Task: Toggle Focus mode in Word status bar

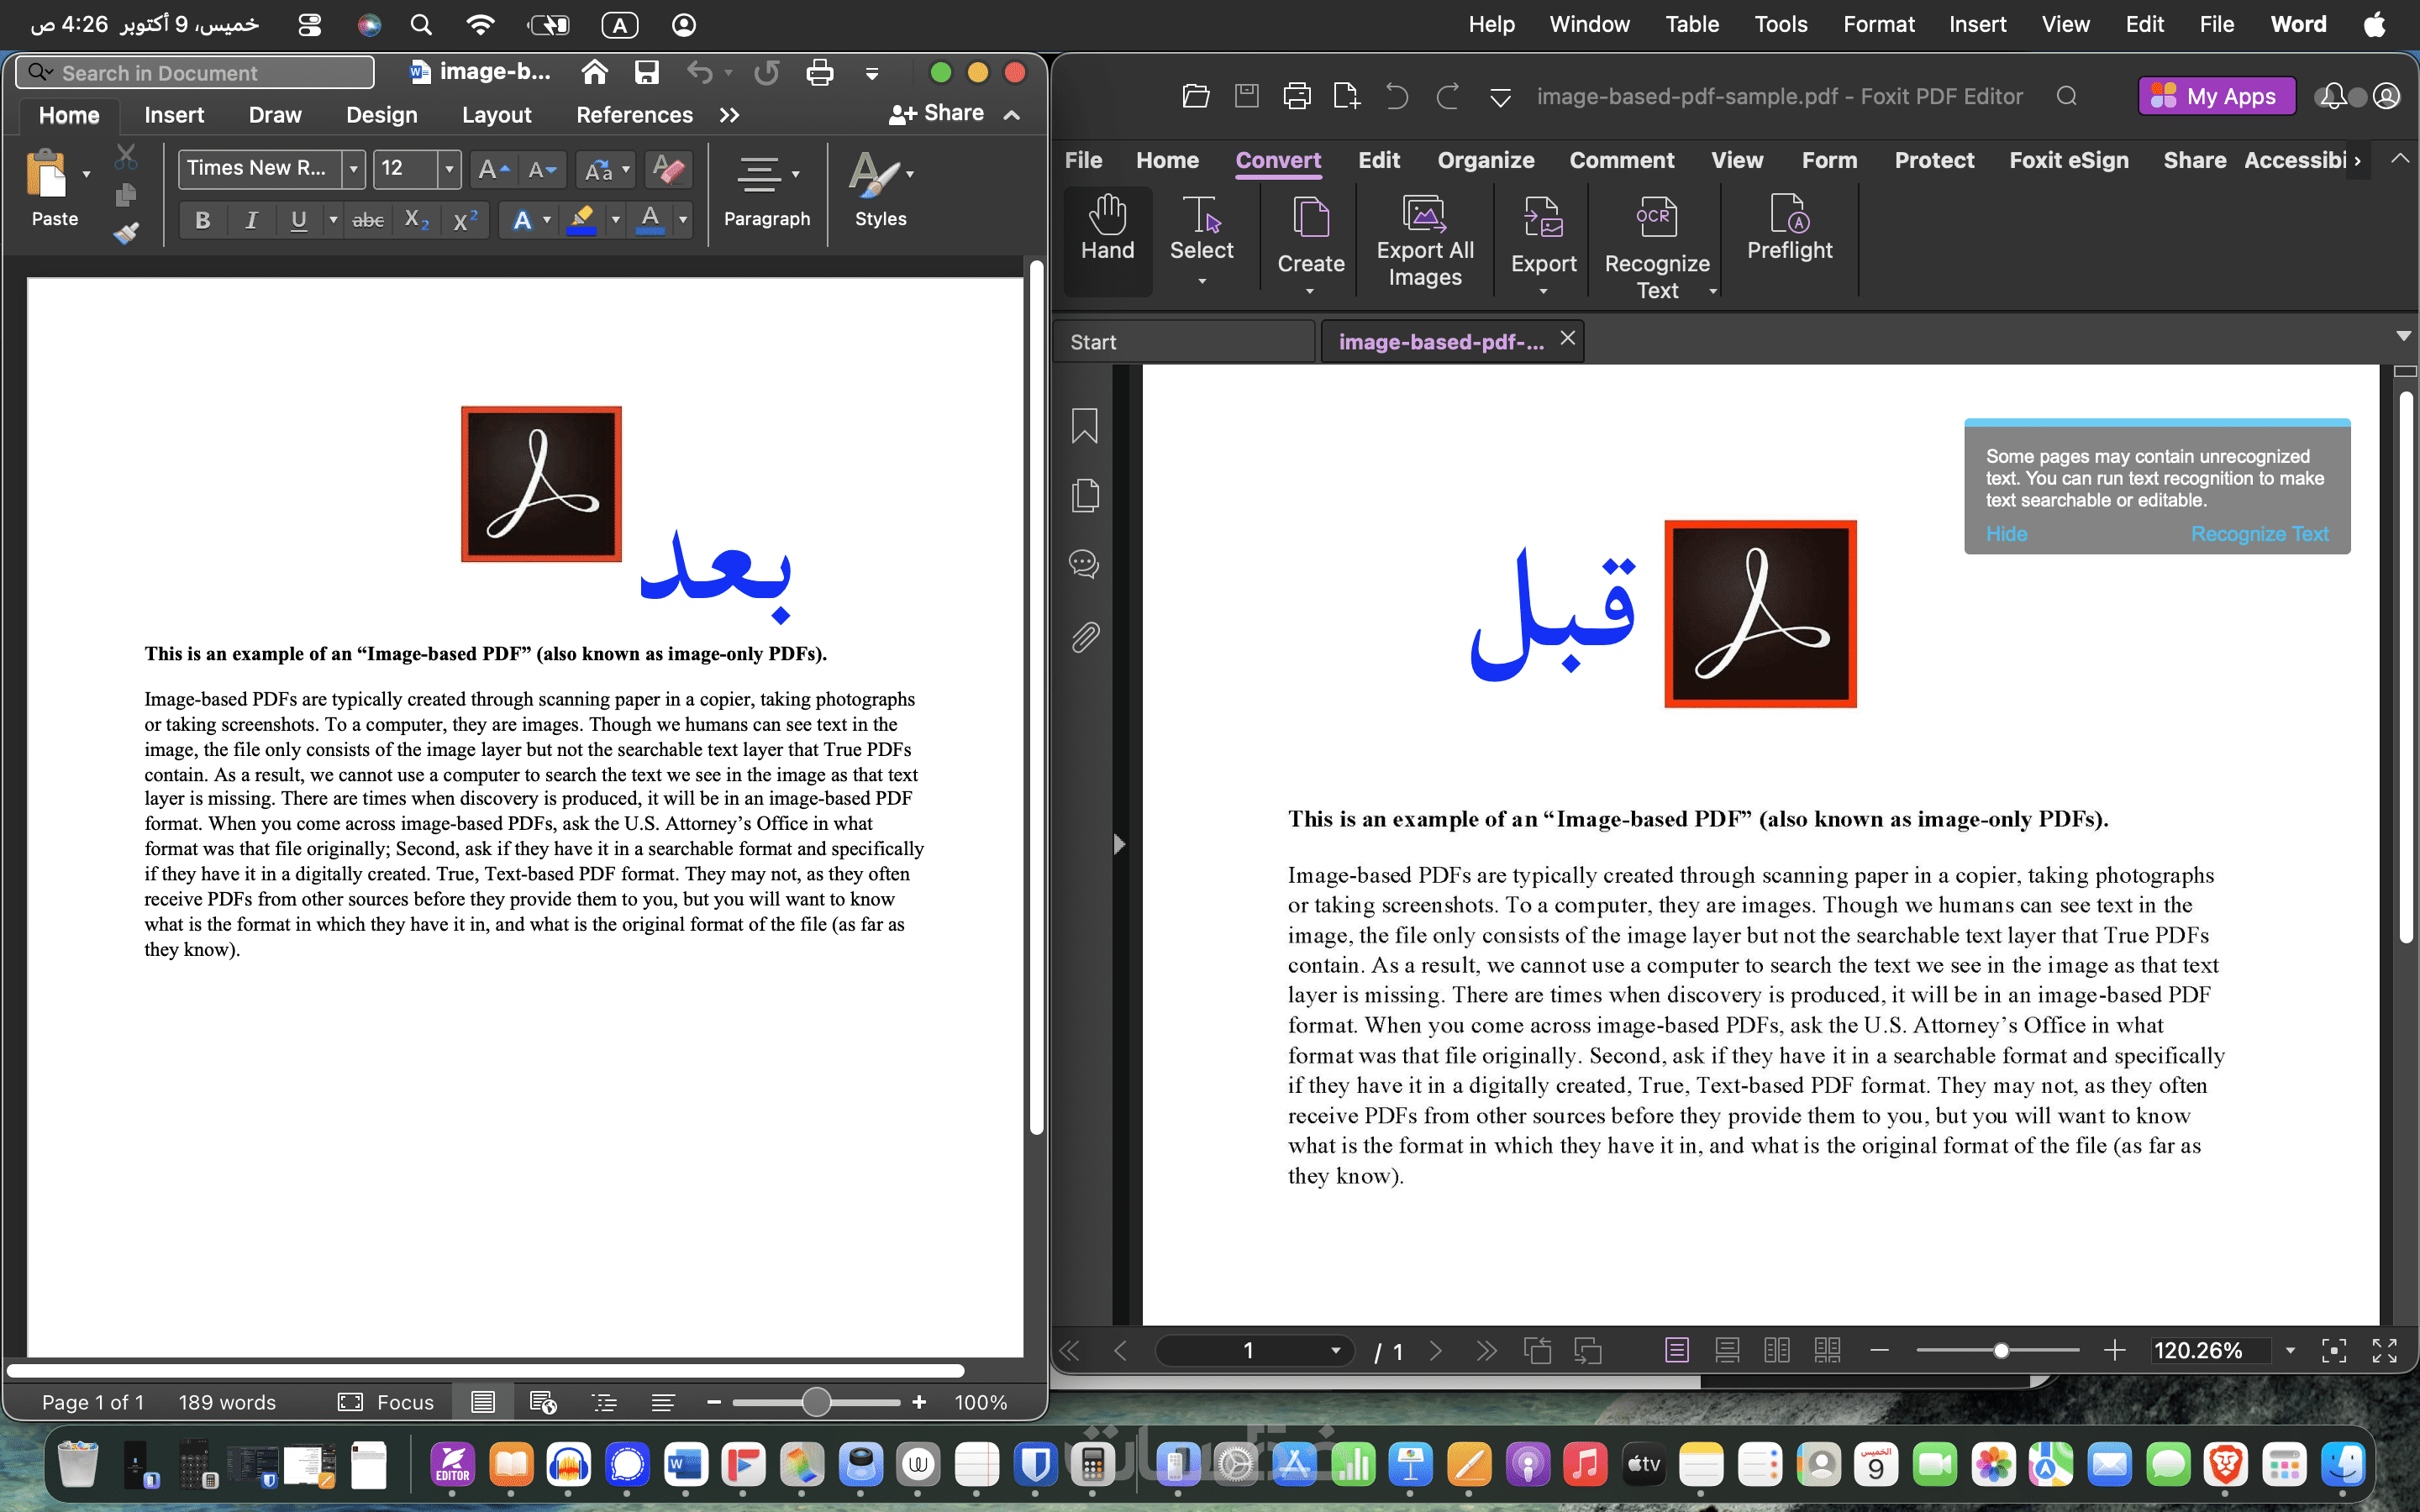Action: click(386, 1402)
